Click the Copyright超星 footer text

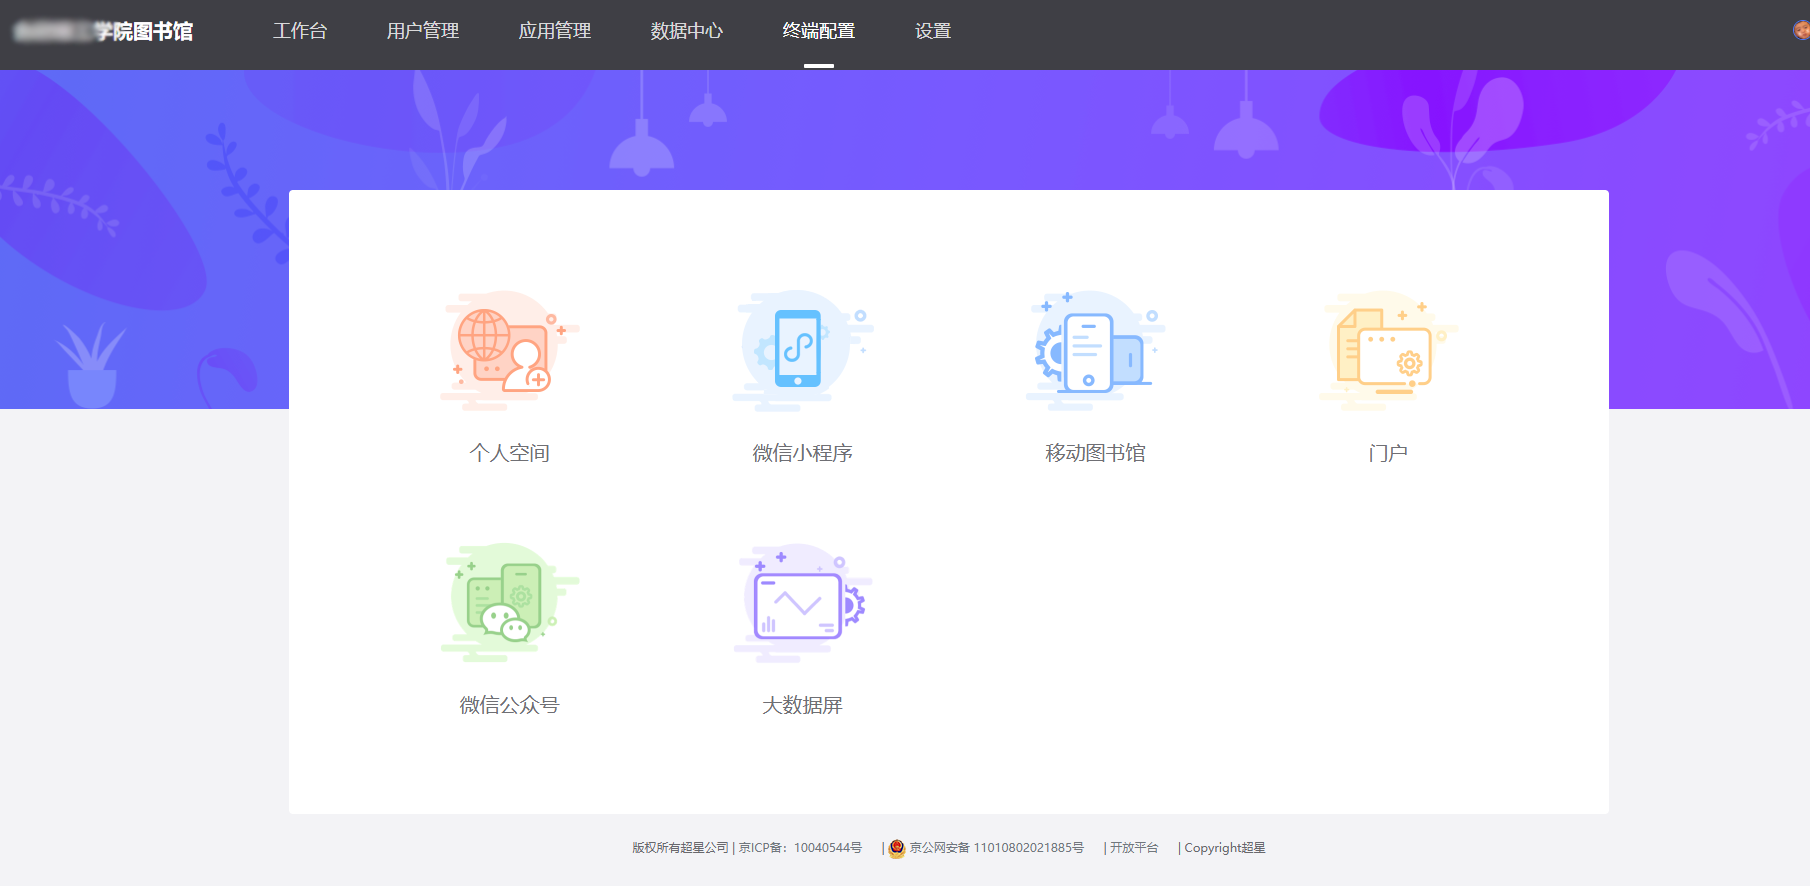[x=1224, y=848]
